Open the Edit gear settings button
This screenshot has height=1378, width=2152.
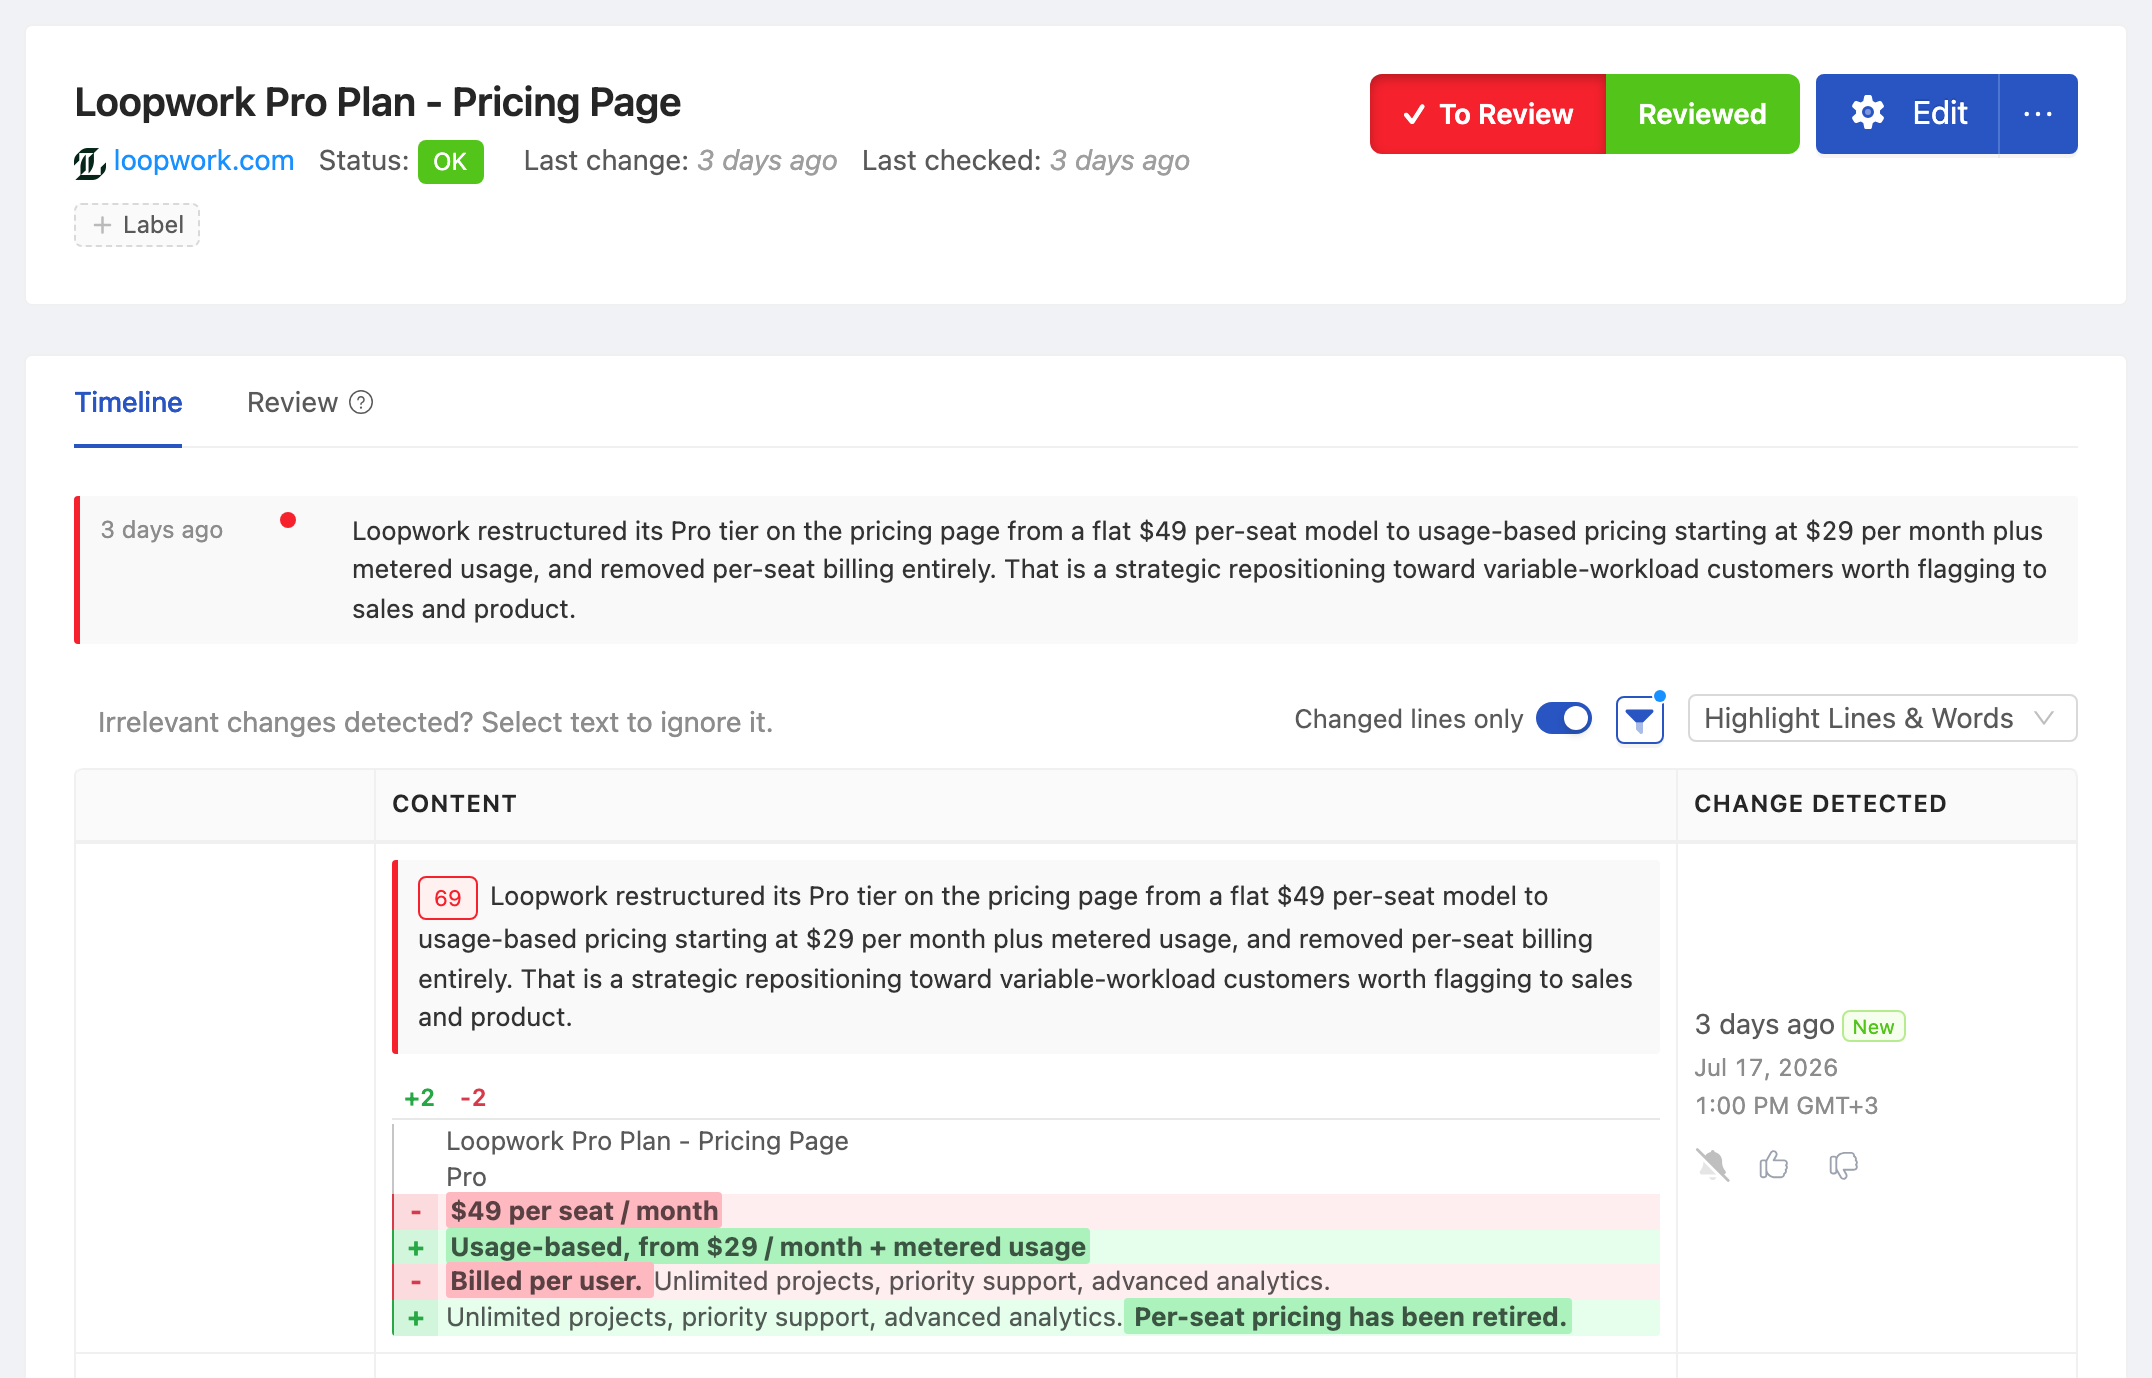[x=1907, y=114]
